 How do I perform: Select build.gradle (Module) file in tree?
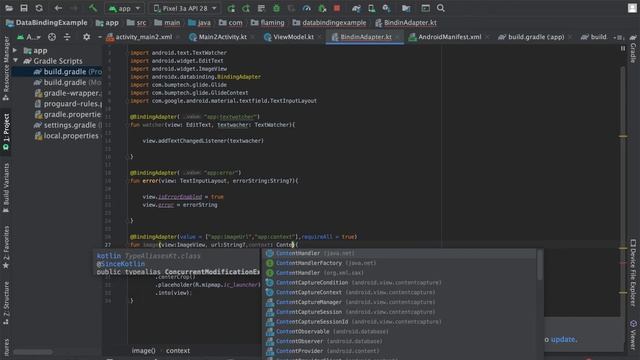tap(67, 82)
